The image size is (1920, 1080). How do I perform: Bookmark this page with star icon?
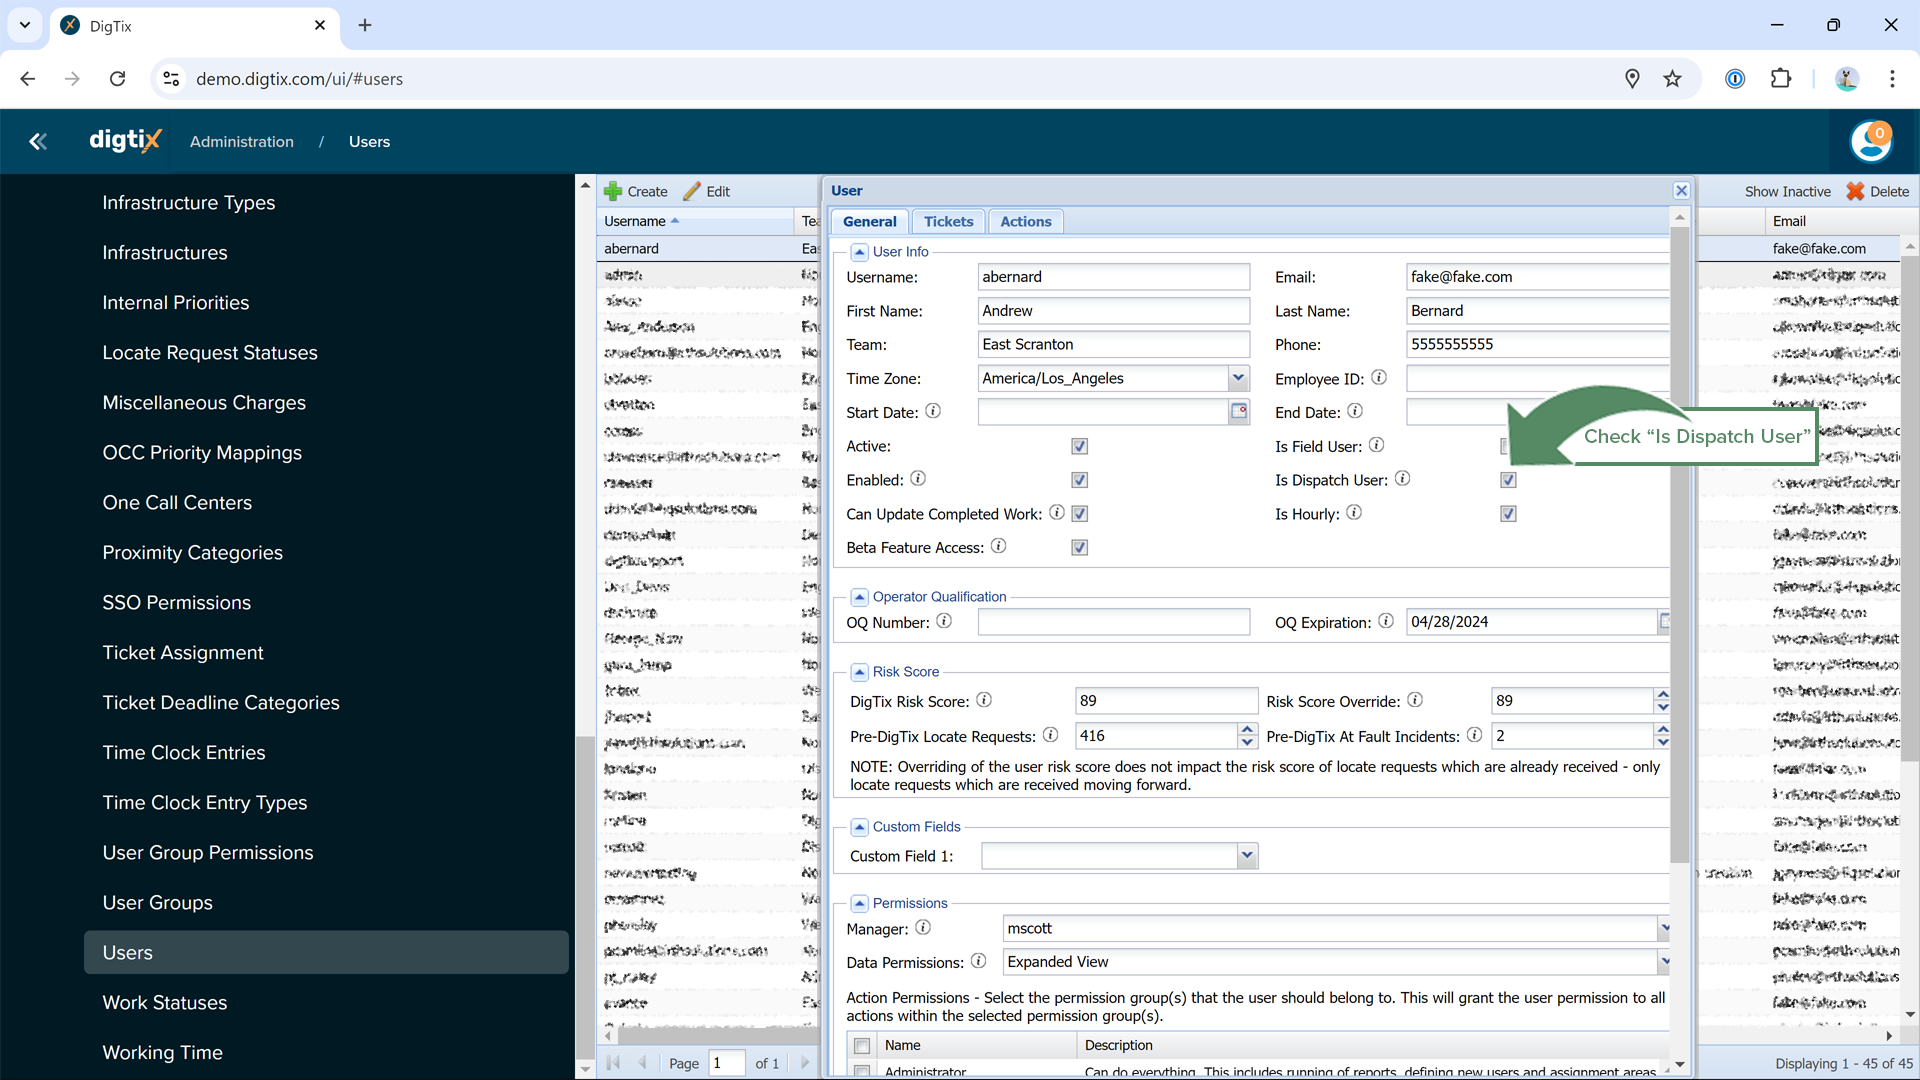(x=1672, y=79)
